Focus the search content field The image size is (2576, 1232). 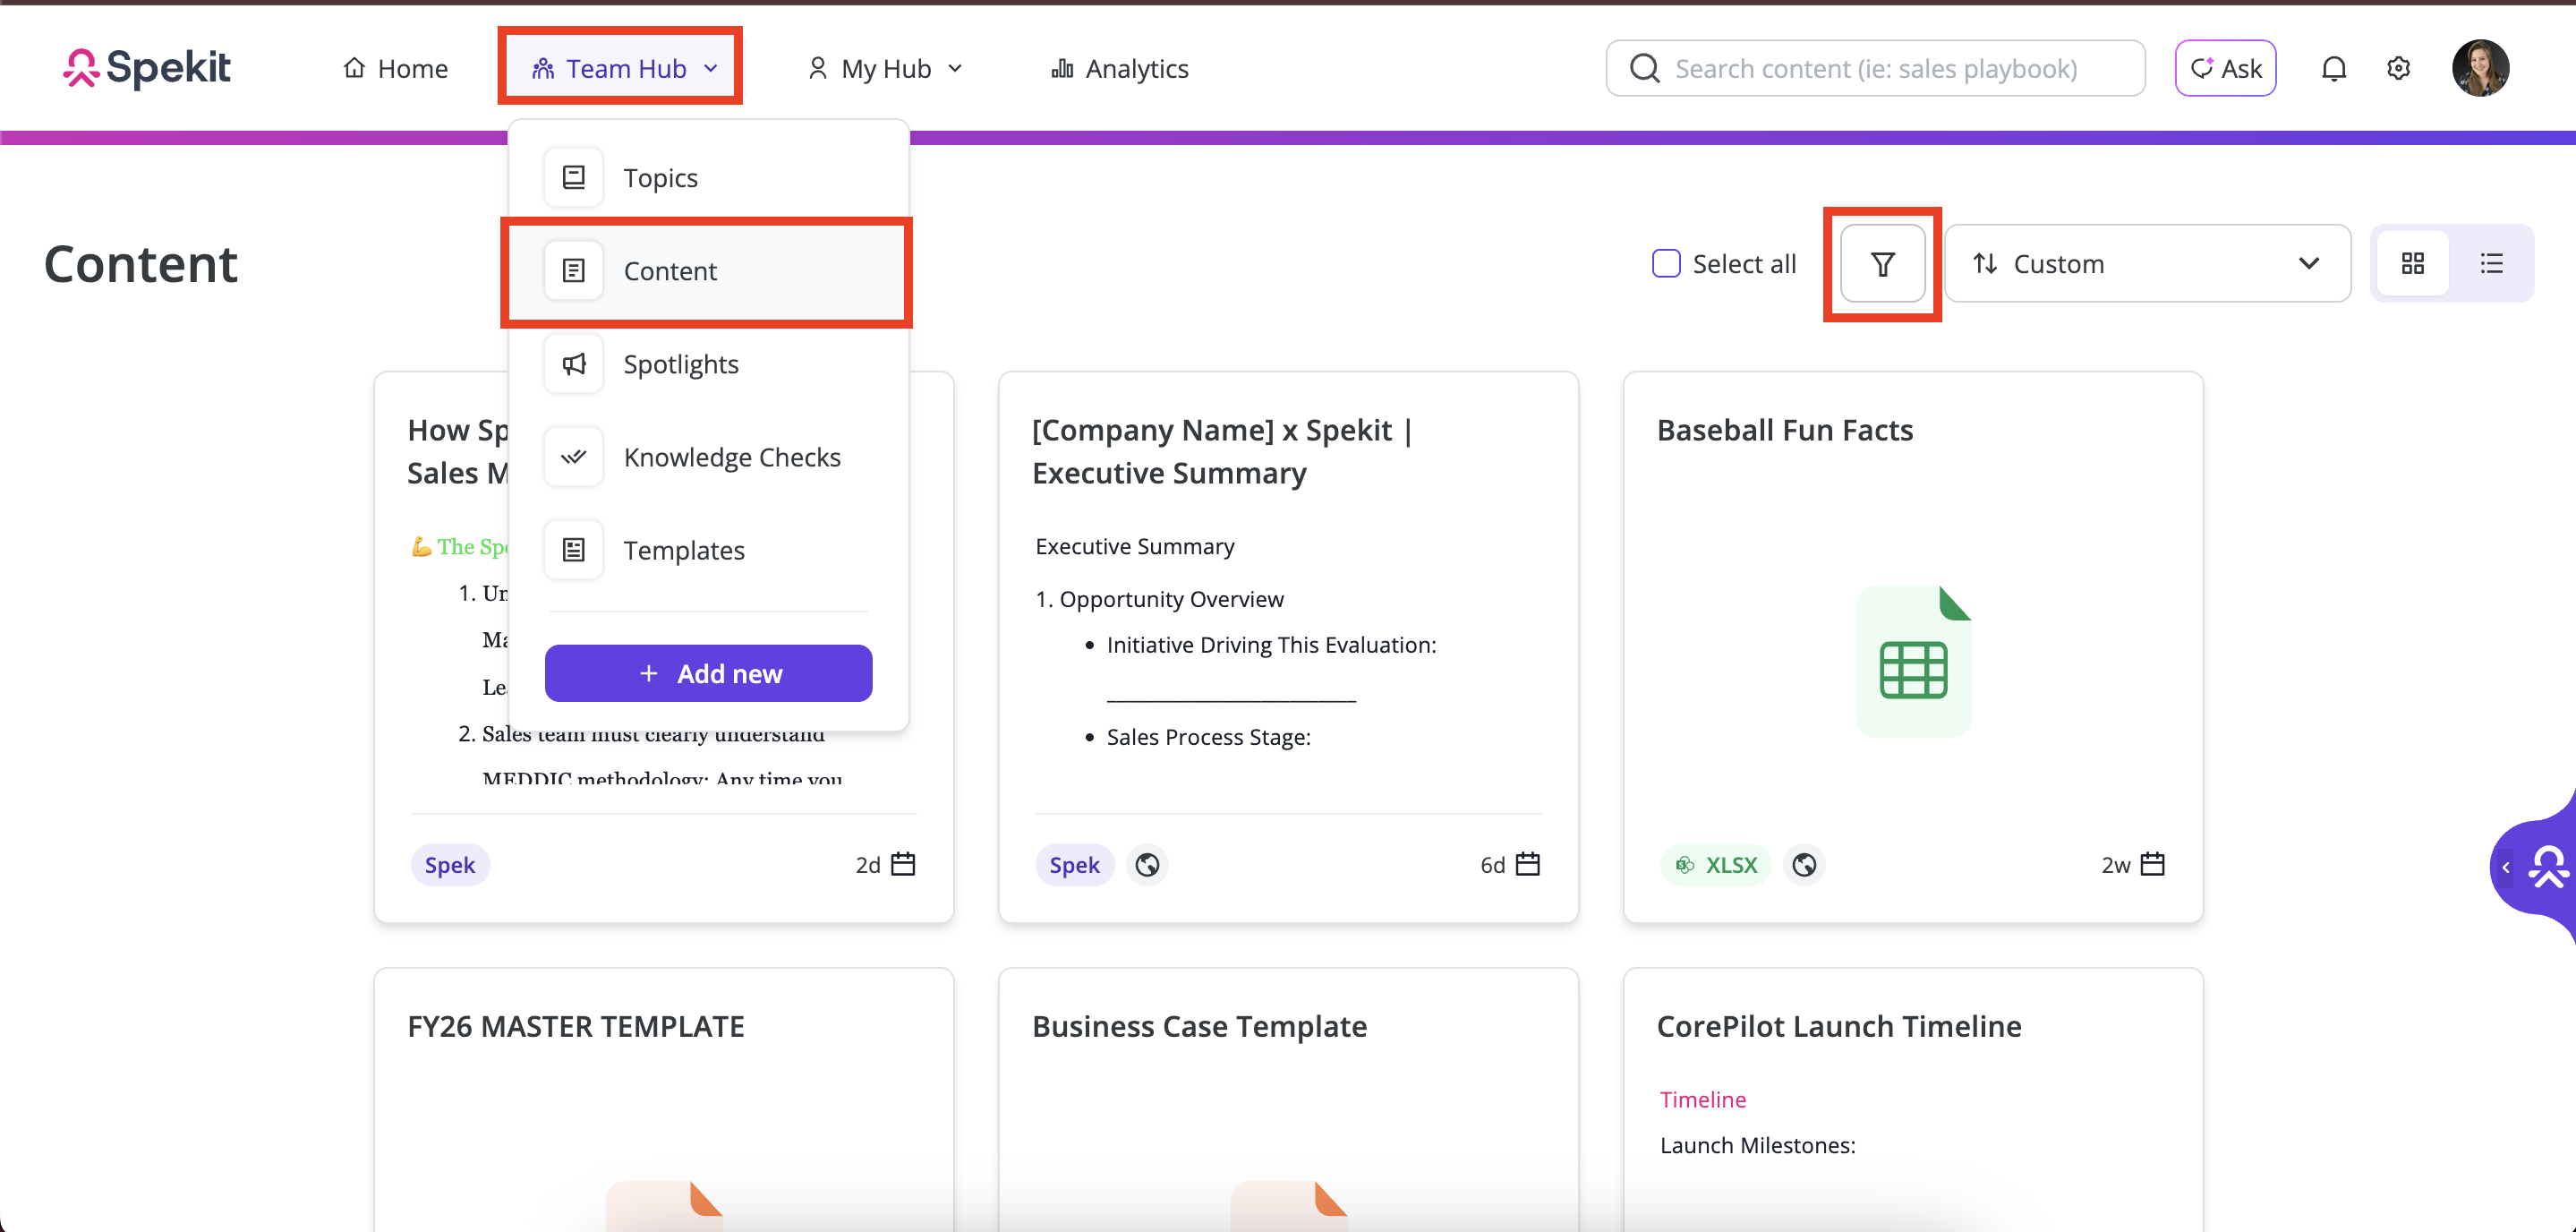click(1874, 68)
